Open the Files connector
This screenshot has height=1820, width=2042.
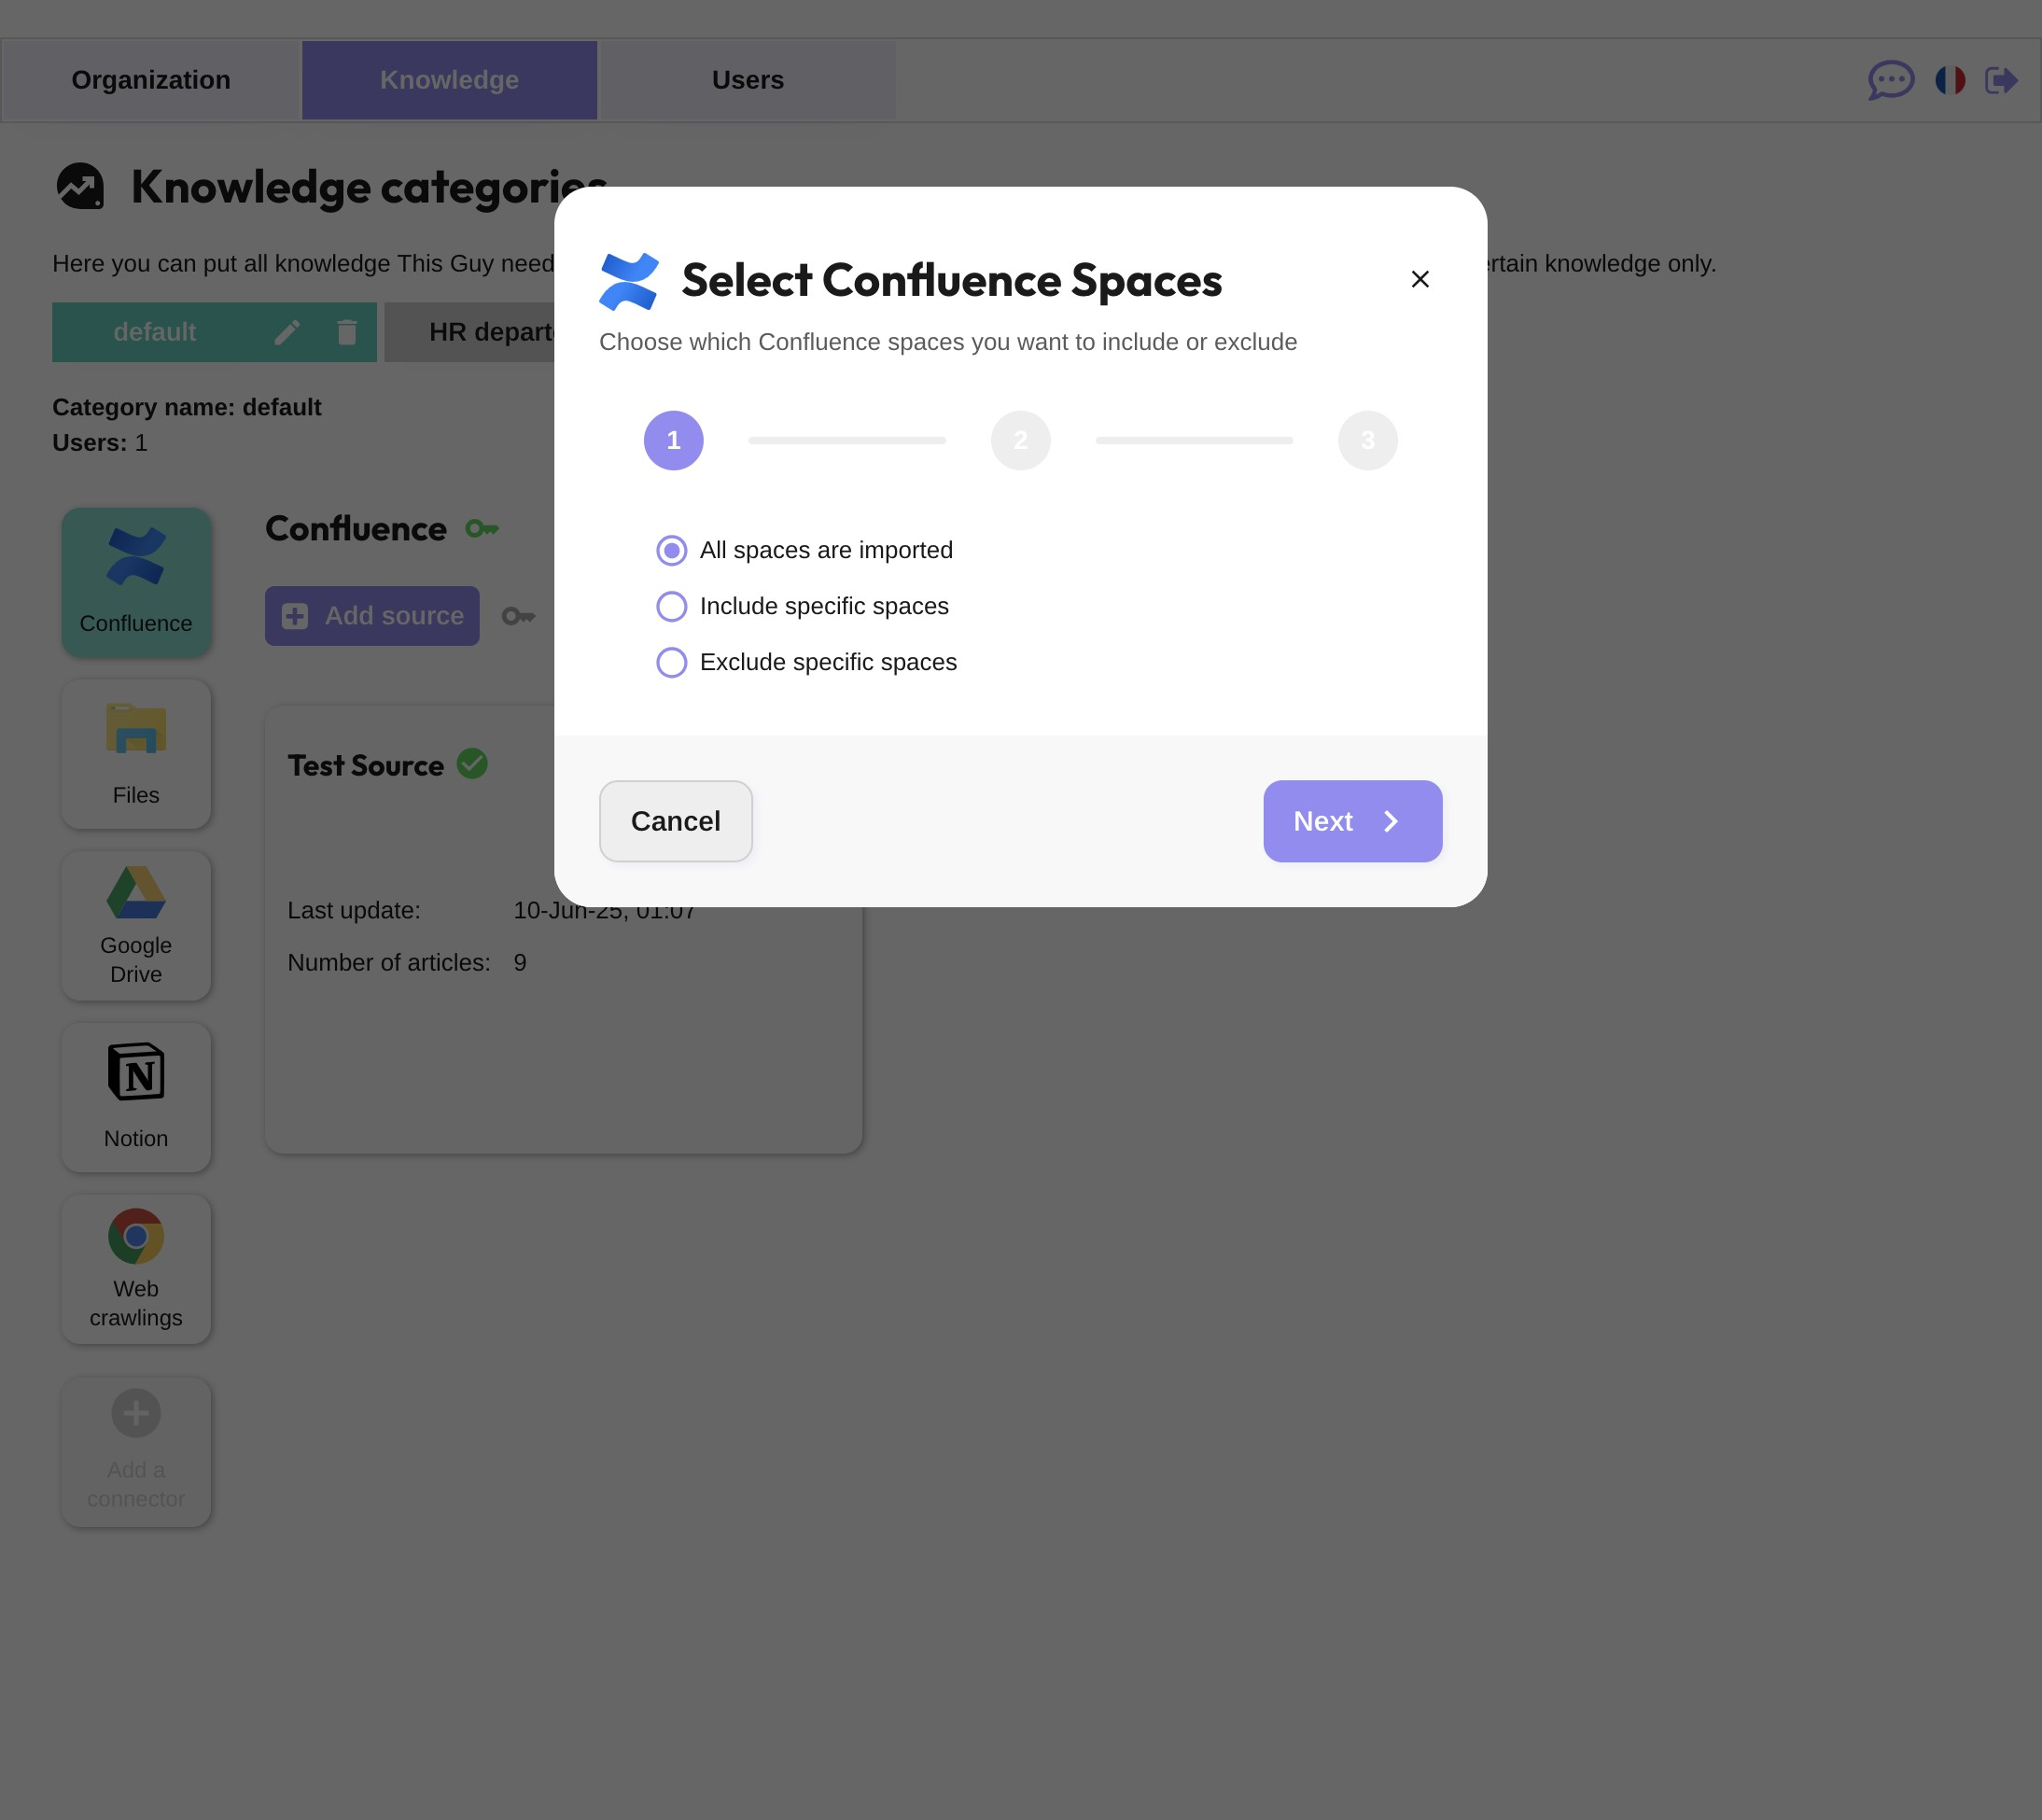[136, 754]
